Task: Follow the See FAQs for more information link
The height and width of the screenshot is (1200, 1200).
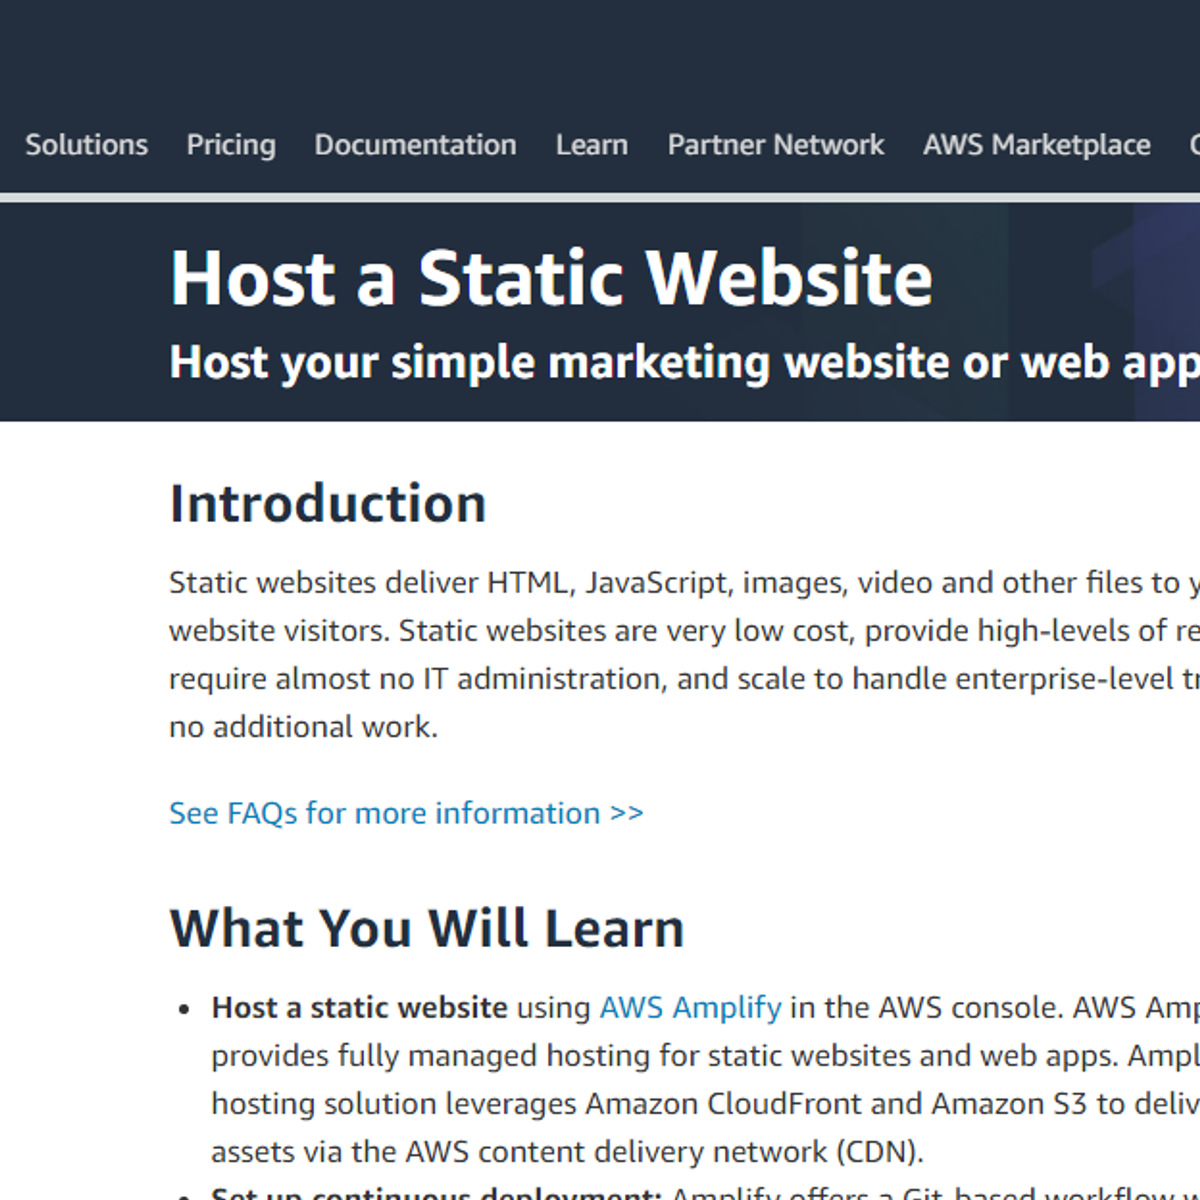Action: pyautogui.click(x=406, y=813)
